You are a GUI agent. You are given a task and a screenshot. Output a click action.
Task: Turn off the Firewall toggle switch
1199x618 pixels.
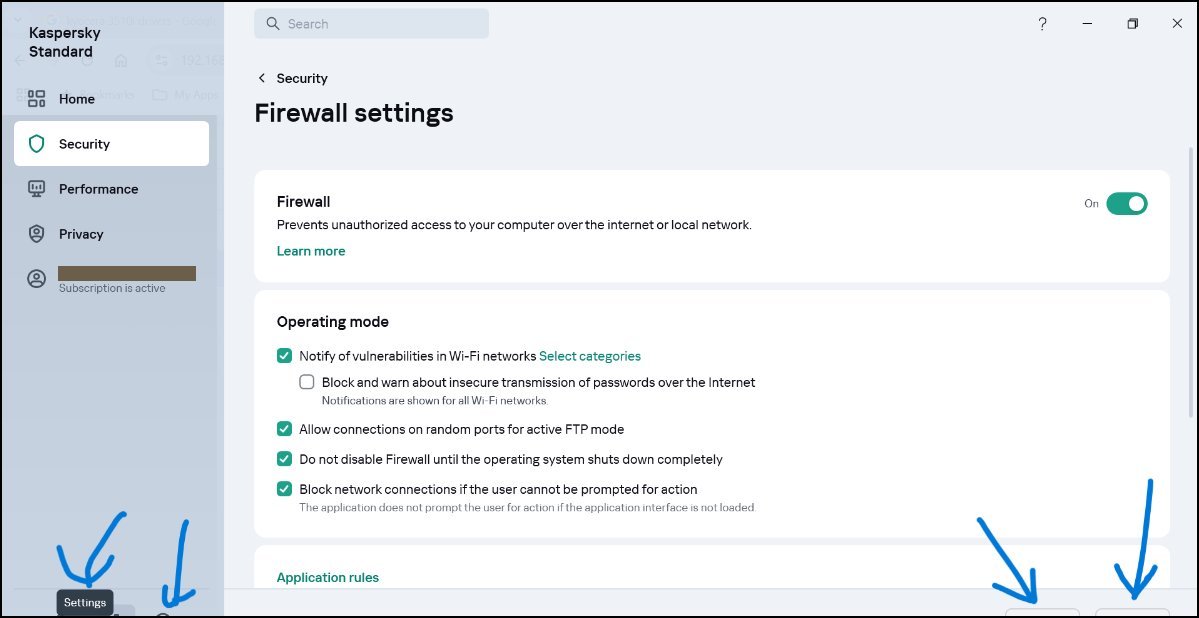pos(1126,203)
